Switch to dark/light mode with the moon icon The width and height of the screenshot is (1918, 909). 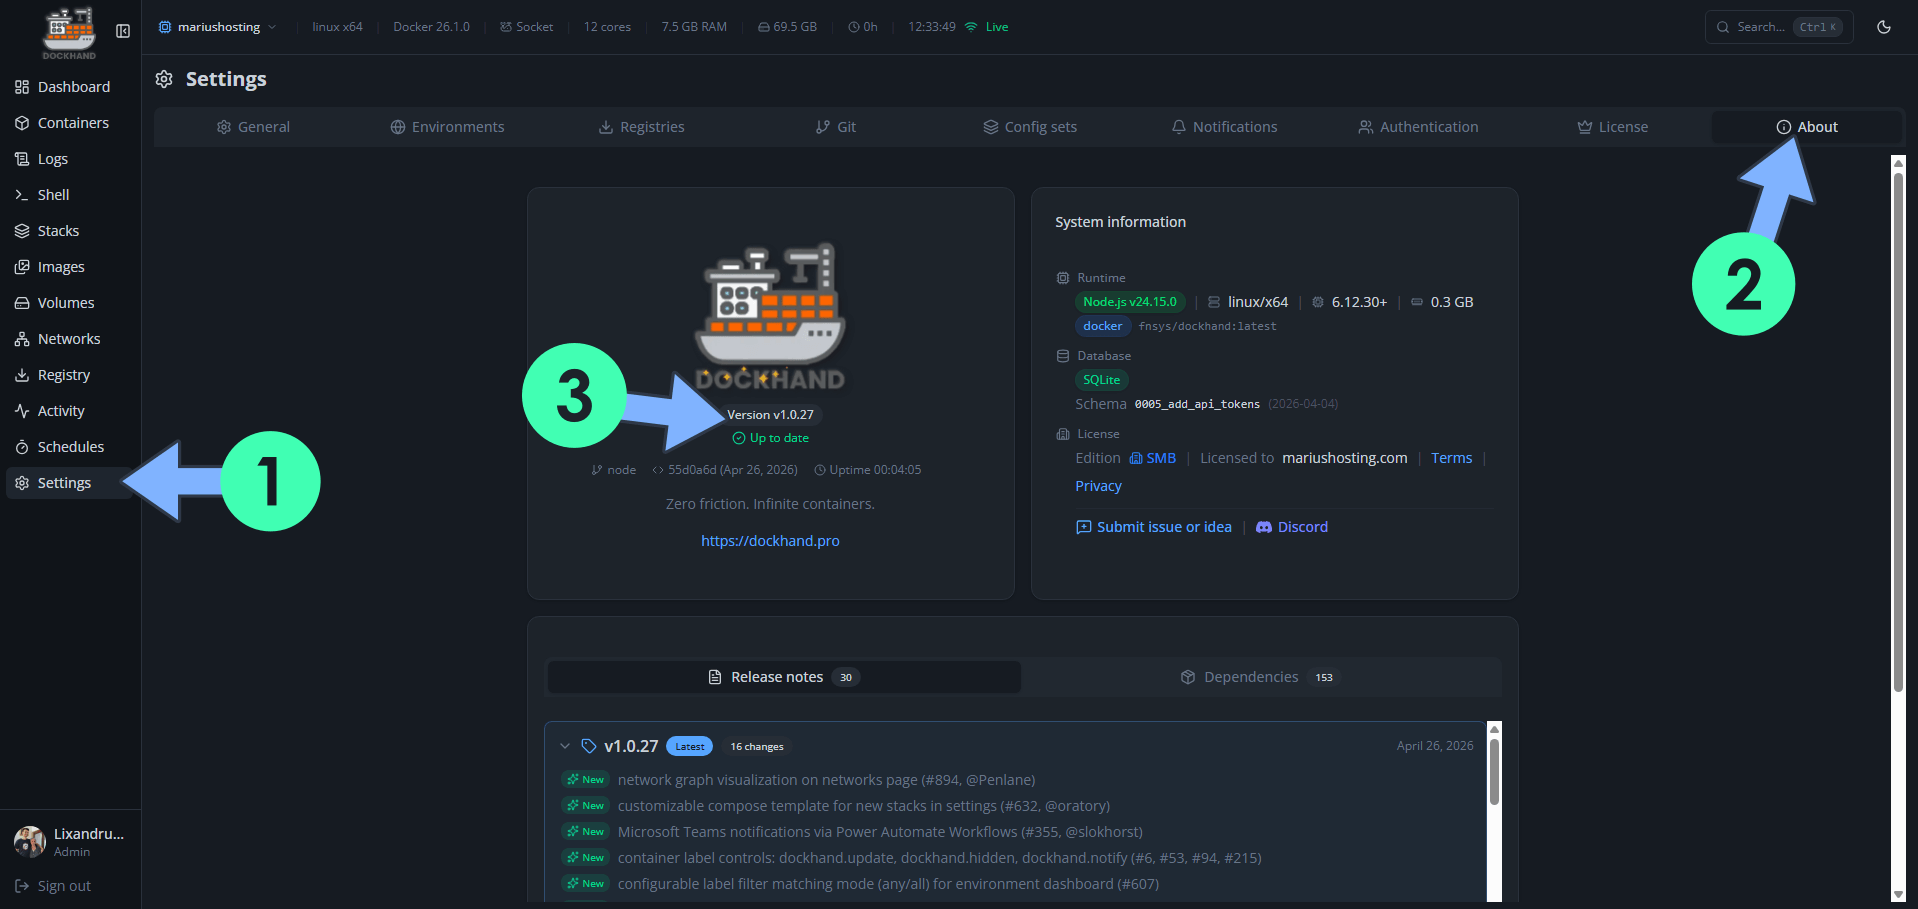pos(1884,27)
